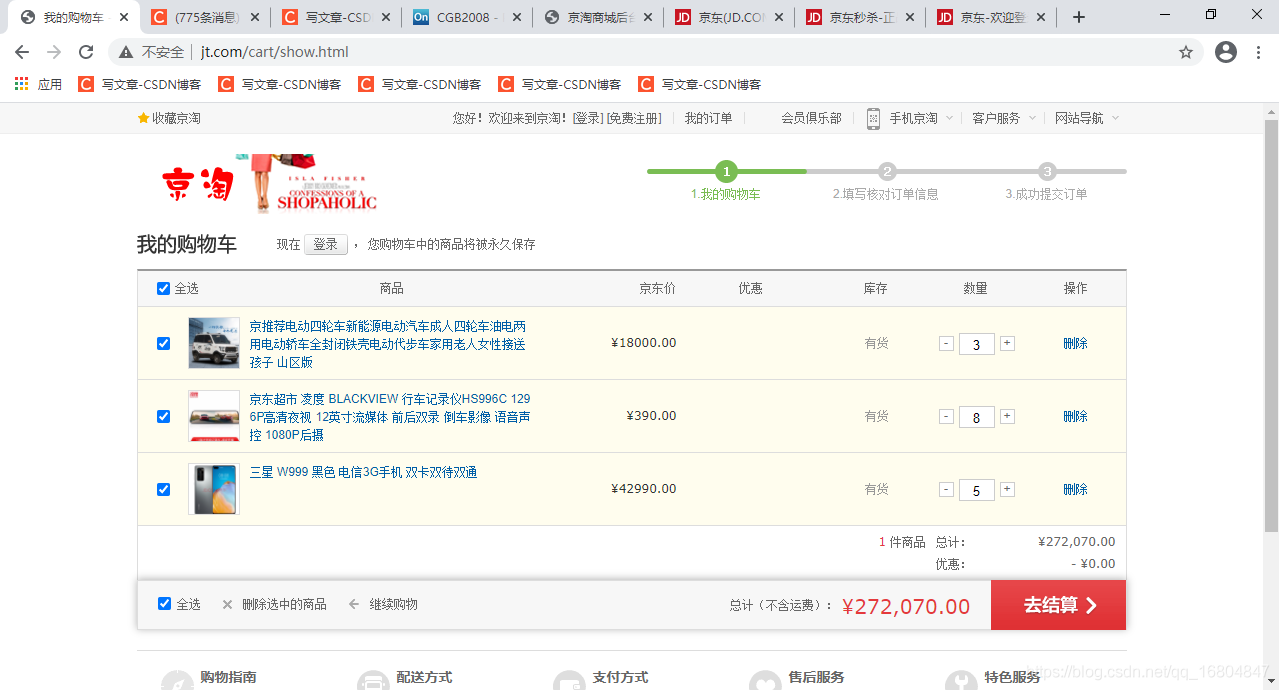Viewport: 1279px width, 690px height.
Task: Open a new tab with the plus icon
Action: click(x=1078, y=17)
